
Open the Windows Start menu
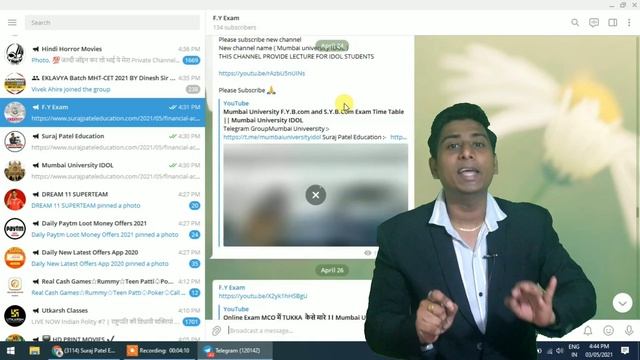point(11,351)
